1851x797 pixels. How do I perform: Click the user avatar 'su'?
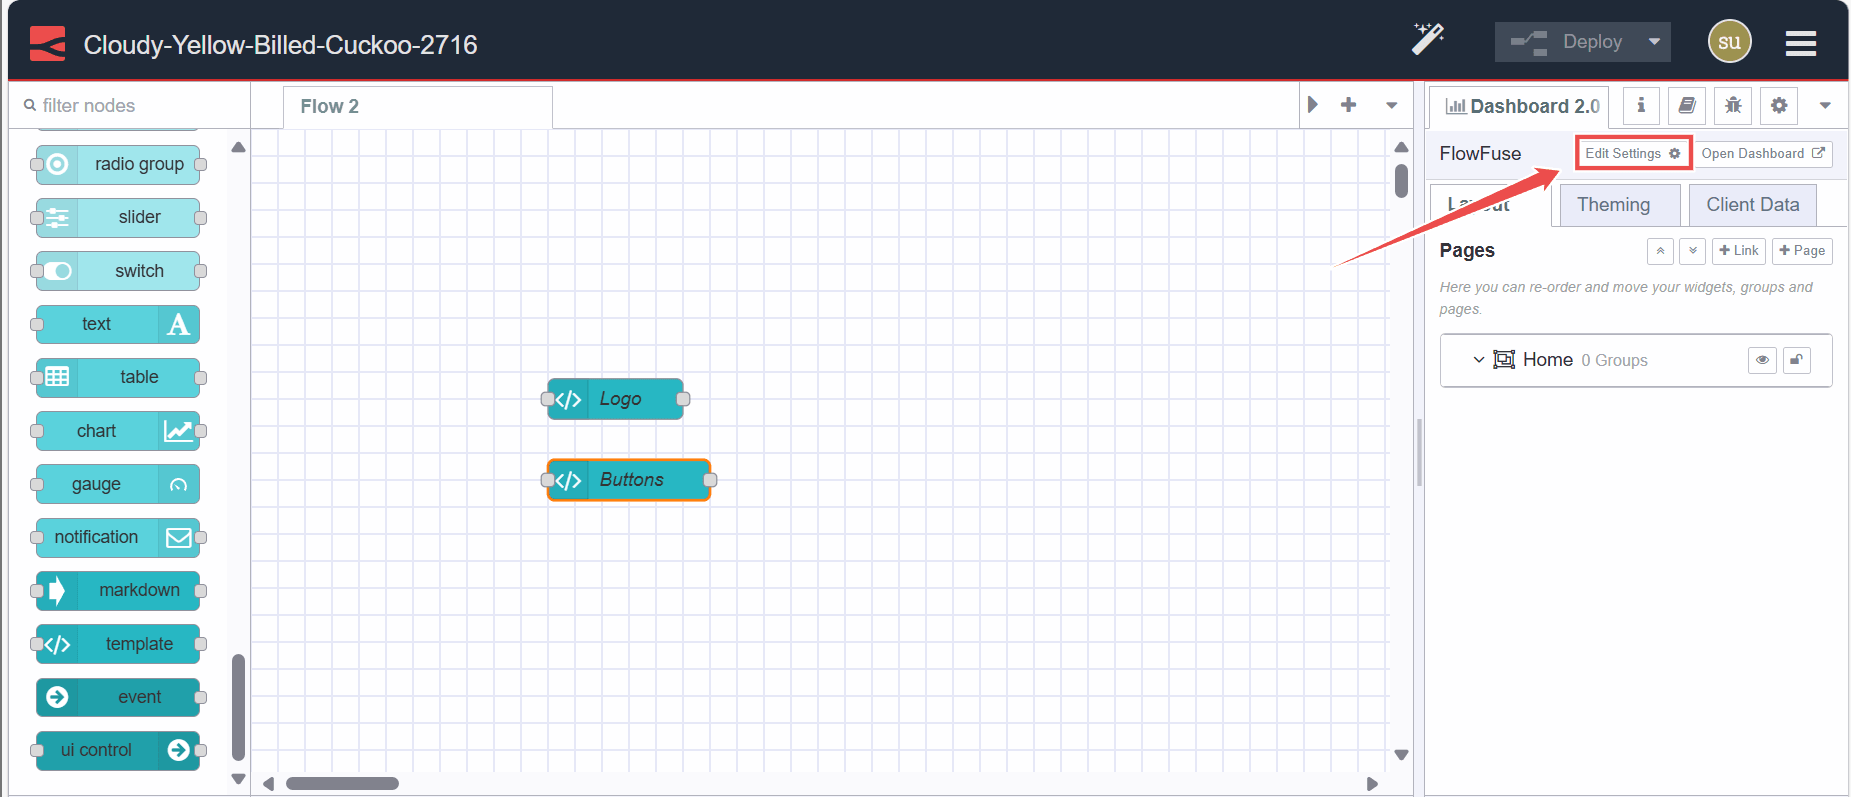[x=1729, y=42]
